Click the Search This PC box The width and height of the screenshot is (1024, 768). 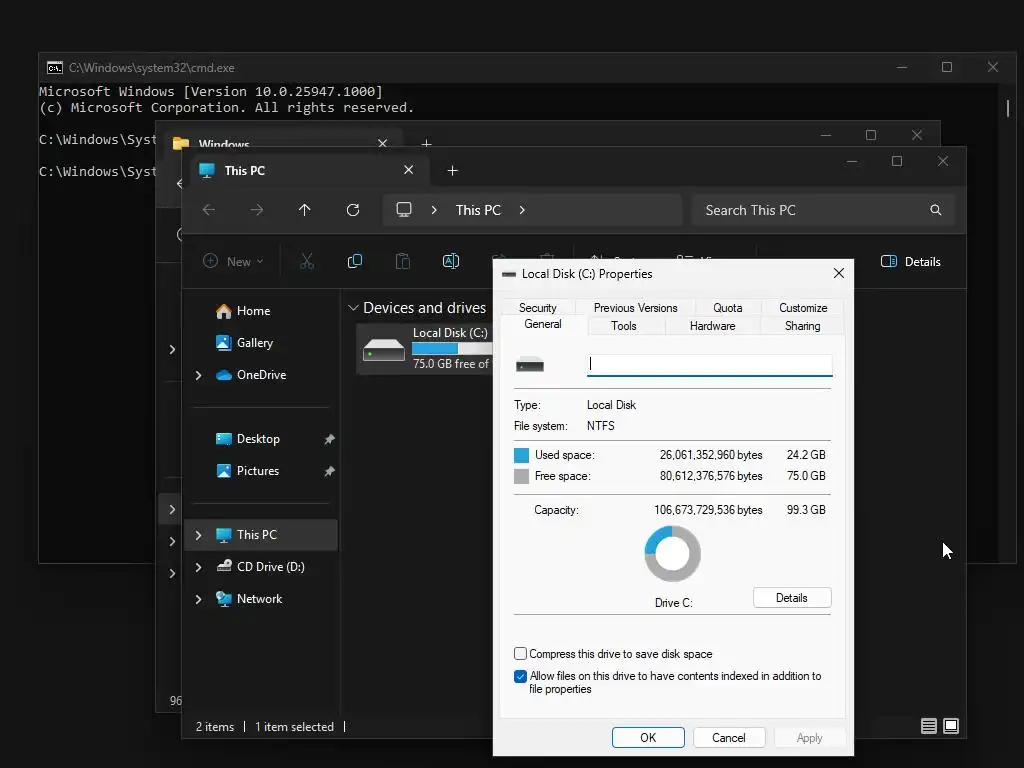(x=823, y=210)
